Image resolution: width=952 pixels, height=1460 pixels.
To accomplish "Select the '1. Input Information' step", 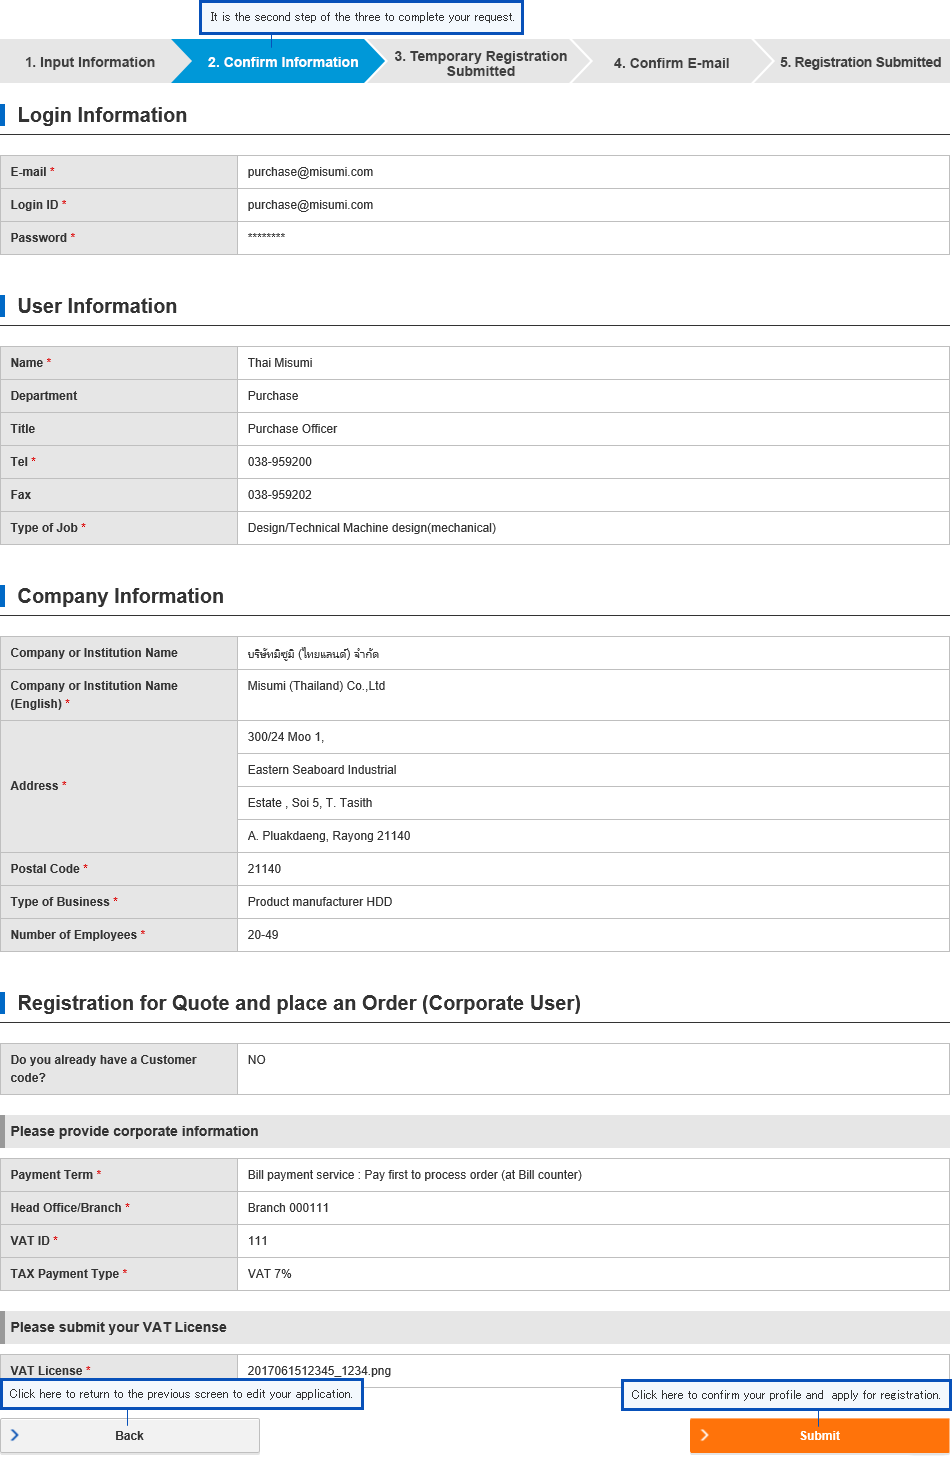I will click(90, 62).
